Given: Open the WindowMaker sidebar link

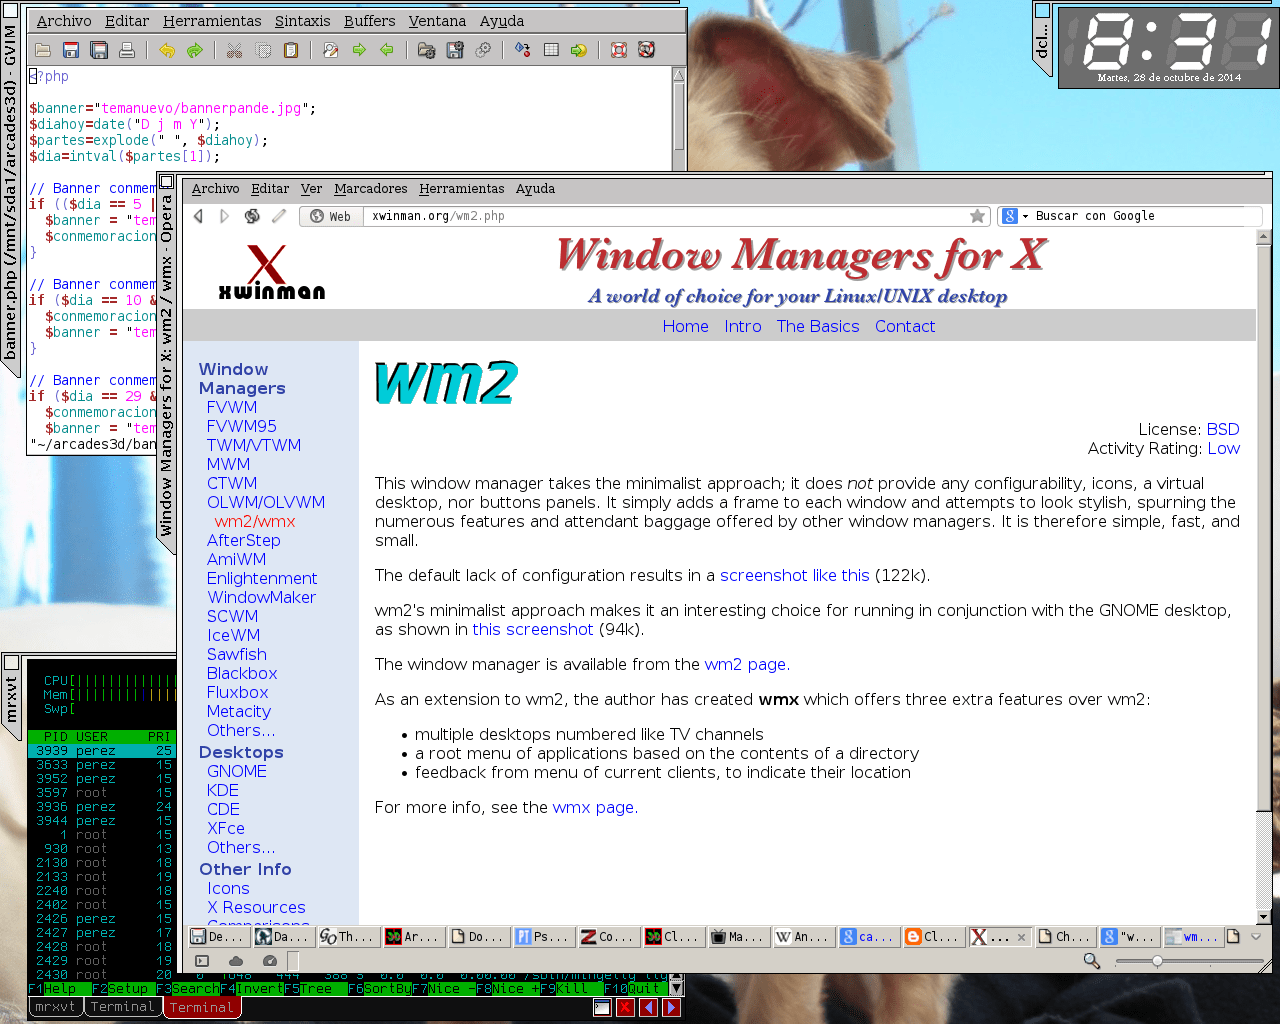Looking at the screenshot, I should pyautogui.click(x=262, y=597).
